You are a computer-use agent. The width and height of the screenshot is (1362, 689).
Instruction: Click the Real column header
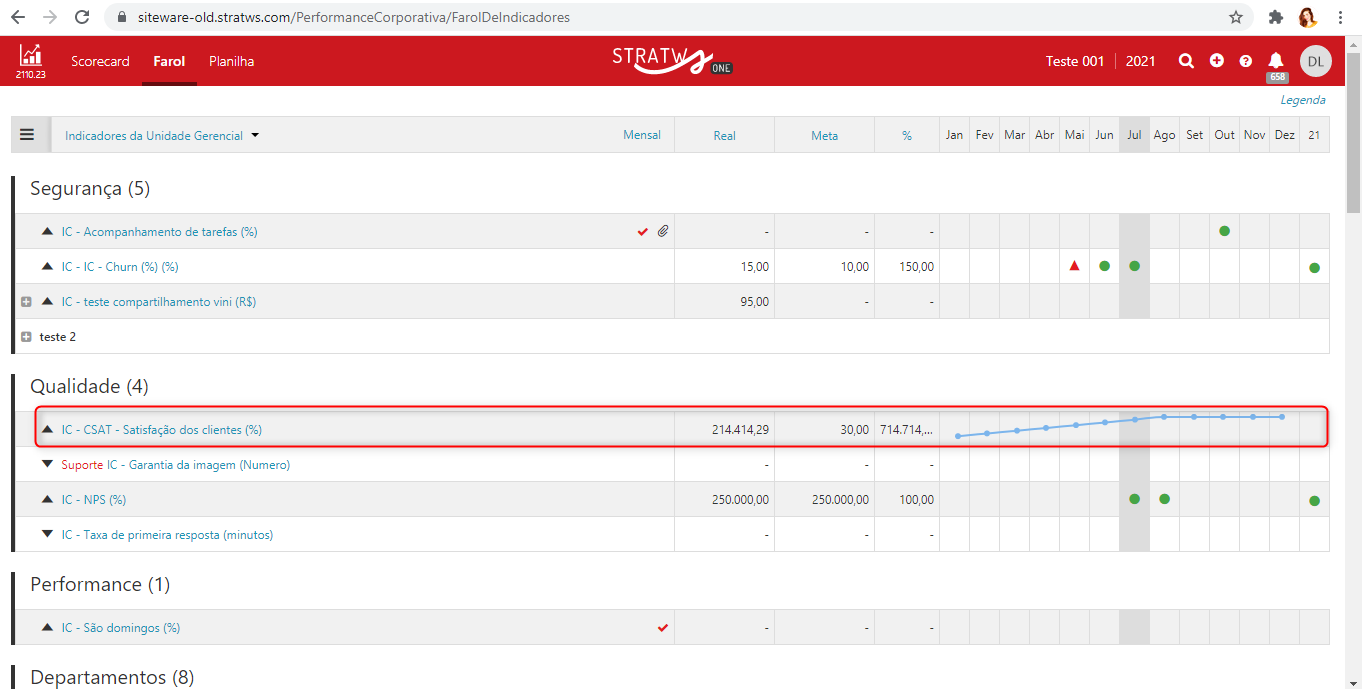coord(724,135)
